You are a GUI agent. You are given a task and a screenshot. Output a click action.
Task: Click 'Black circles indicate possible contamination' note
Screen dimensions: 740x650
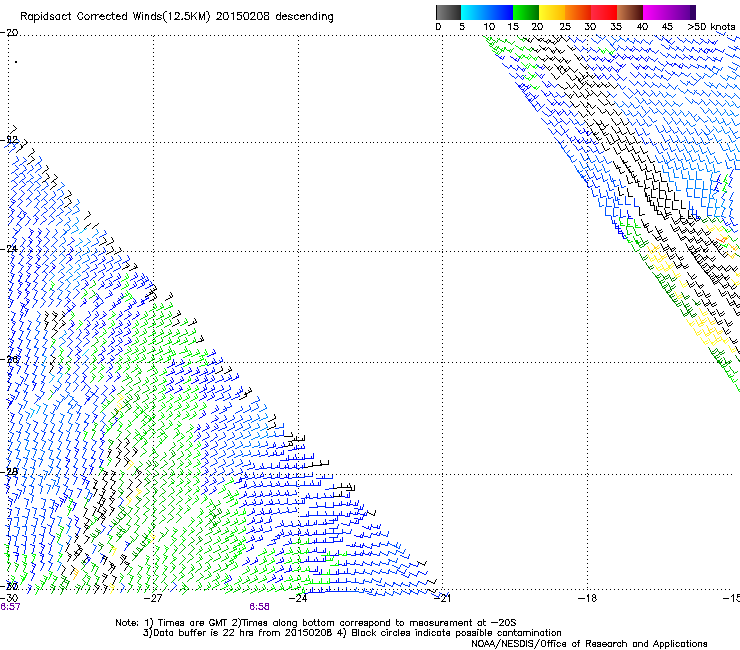click(x=456, y=633)
